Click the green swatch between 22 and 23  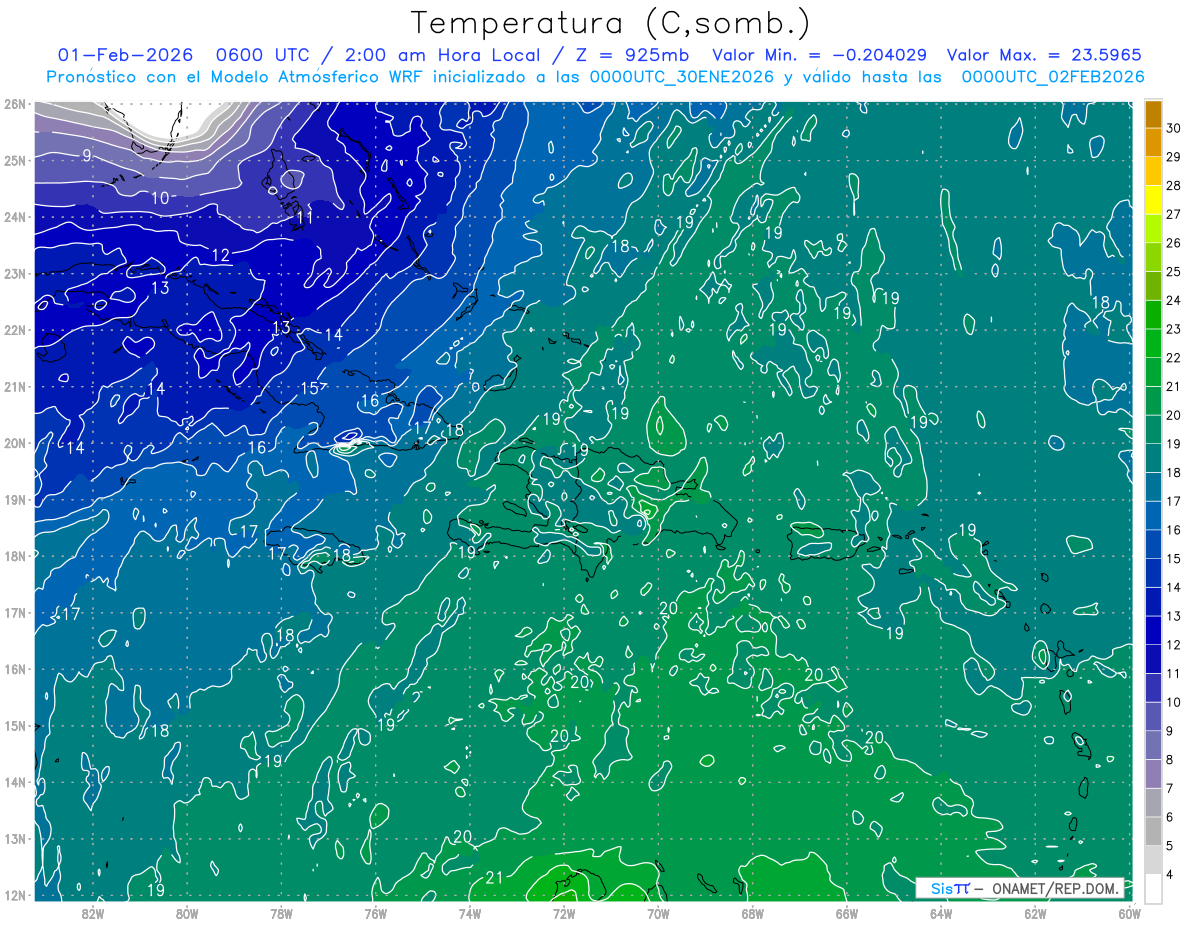[x=1153, y=343]
